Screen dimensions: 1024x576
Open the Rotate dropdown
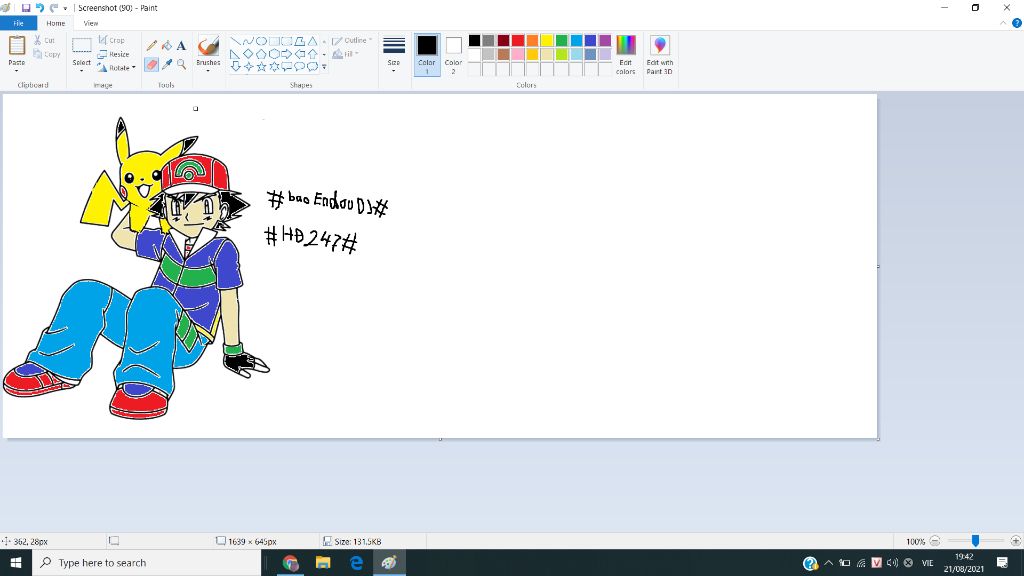117,68
